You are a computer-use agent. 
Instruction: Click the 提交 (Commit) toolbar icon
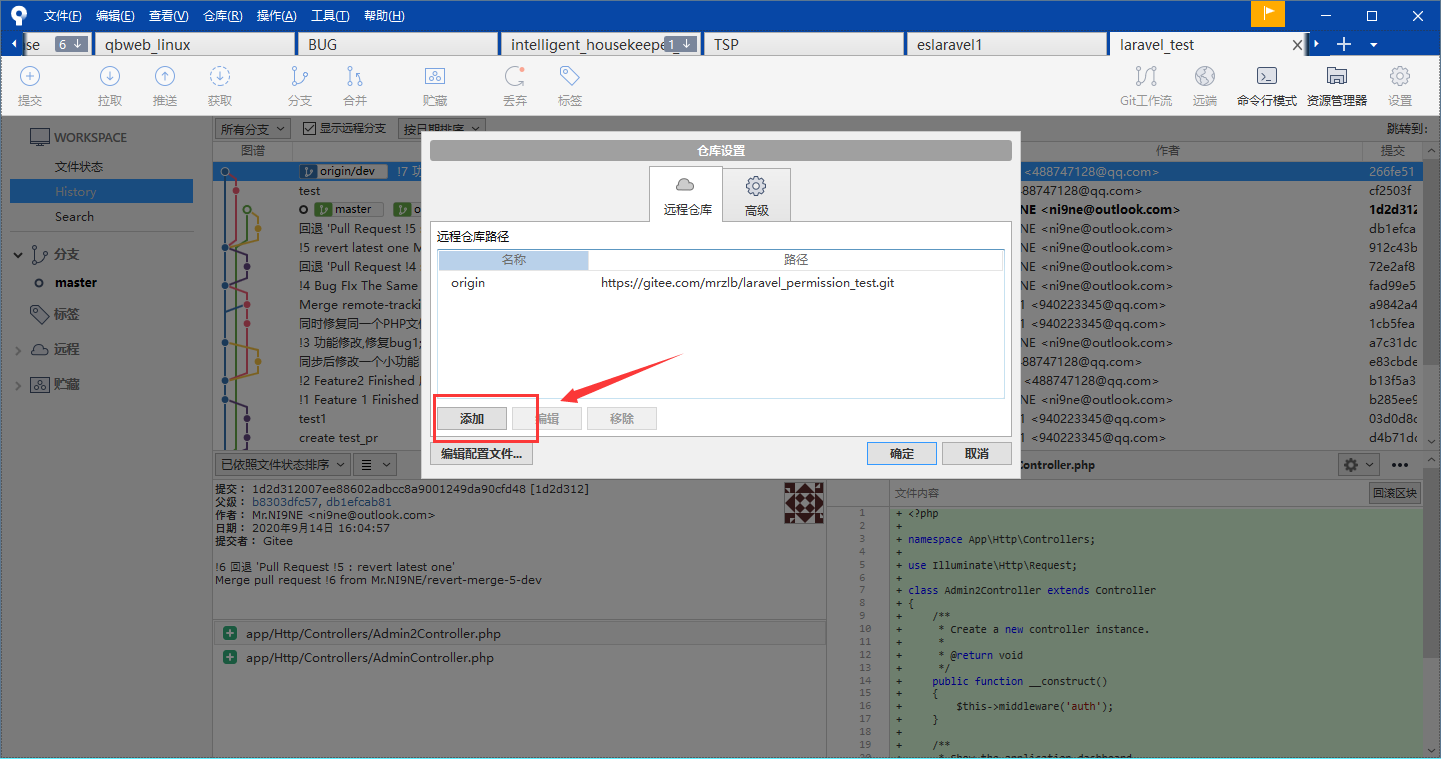point(30,77)
